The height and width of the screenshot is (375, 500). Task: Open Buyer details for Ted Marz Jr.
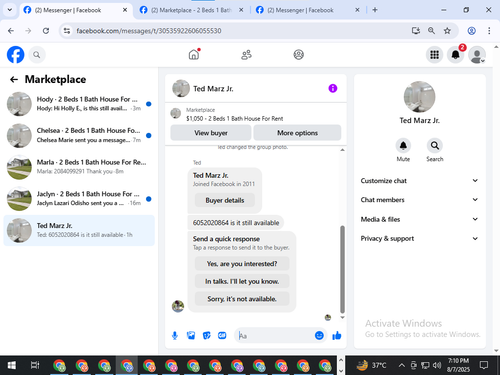click(225, 200)
